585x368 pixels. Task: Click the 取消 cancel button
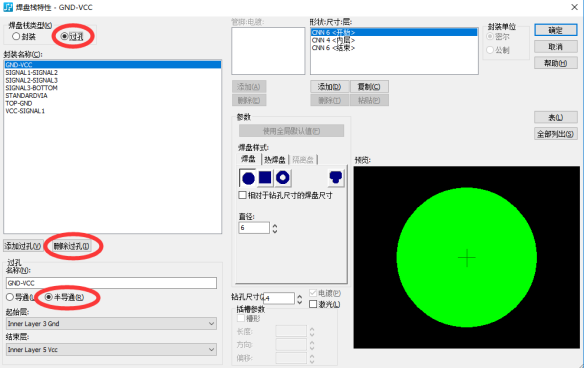coord(556,47)
